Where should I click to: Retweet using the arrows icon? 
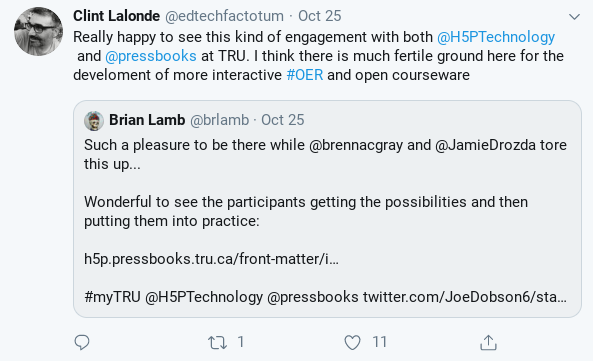point(217,343)
